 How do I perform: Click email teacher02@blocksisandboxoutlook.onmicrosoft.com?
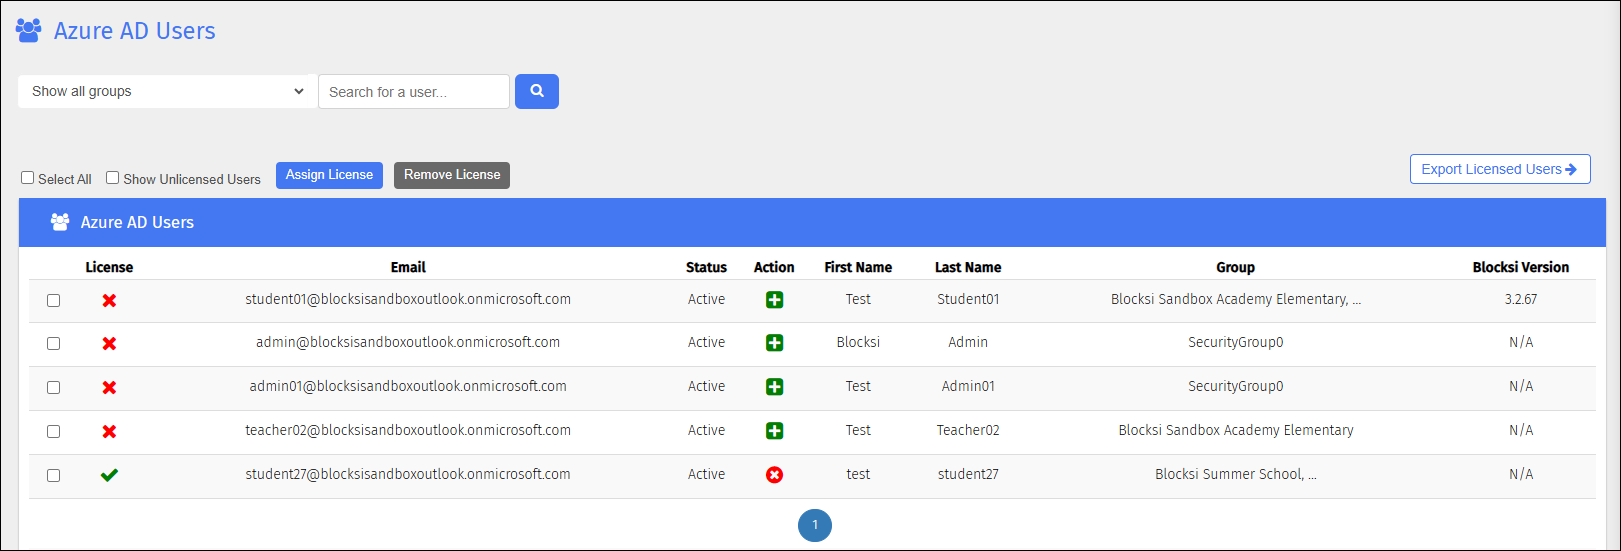[x=408, y=430]
